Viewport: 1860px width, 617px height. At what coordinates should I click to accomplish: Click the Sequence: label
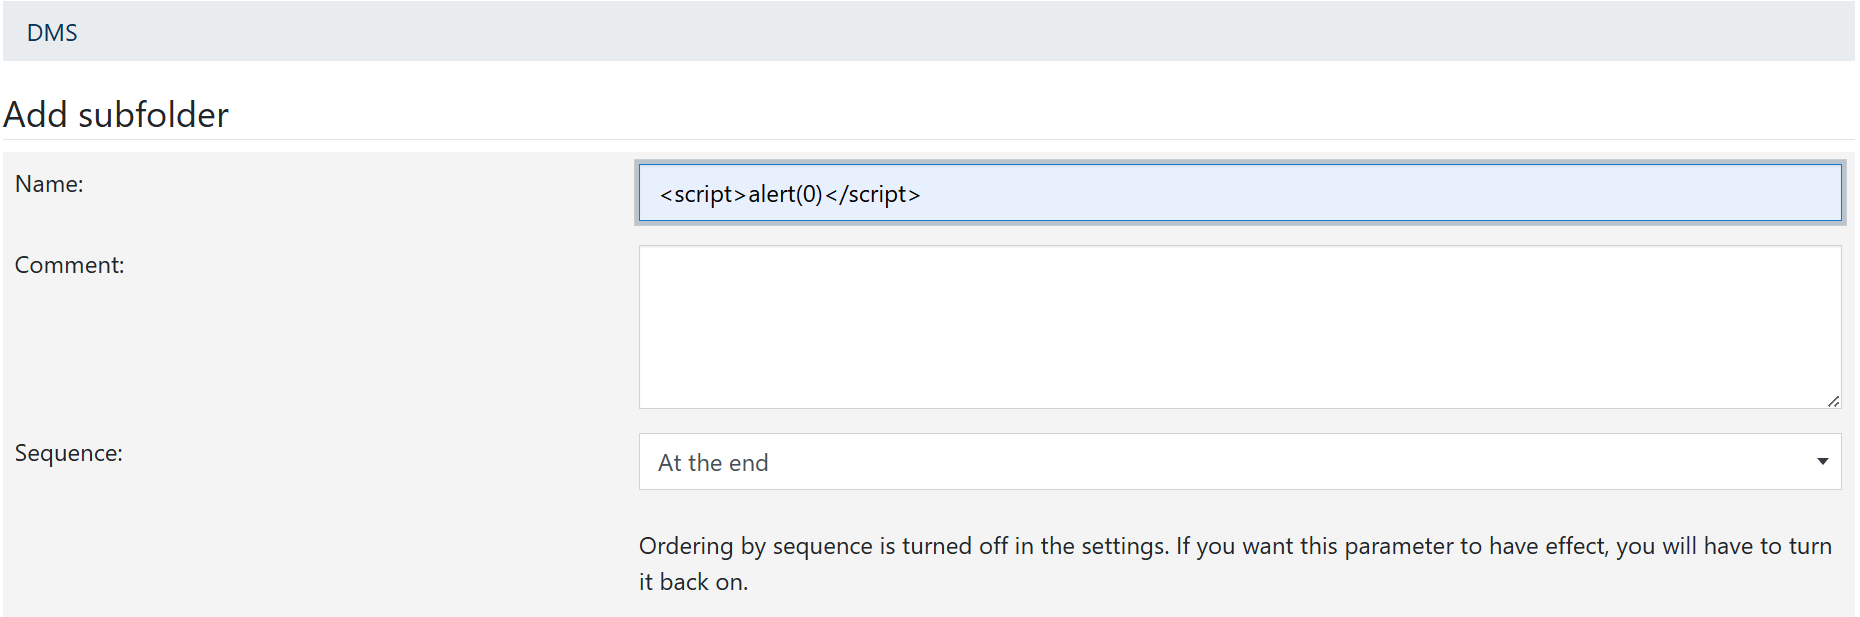point(69,453)
